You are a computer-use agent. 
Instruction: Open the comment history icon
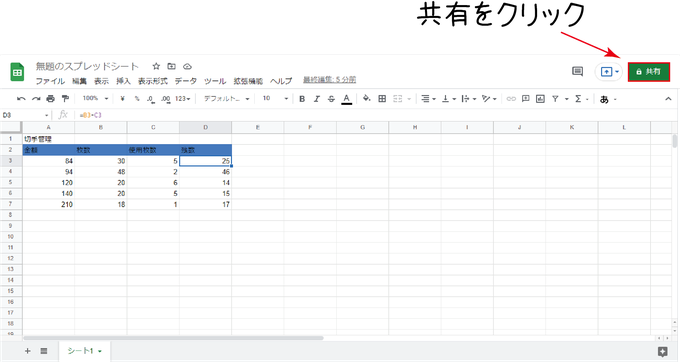coord(577,72)
